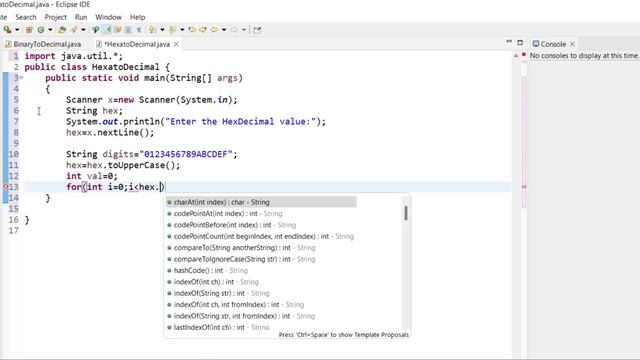Image resolution: width=640 pixels, height=360 pixels.
Task: Click the Next Edit Location icon
Action: [203, 30]
